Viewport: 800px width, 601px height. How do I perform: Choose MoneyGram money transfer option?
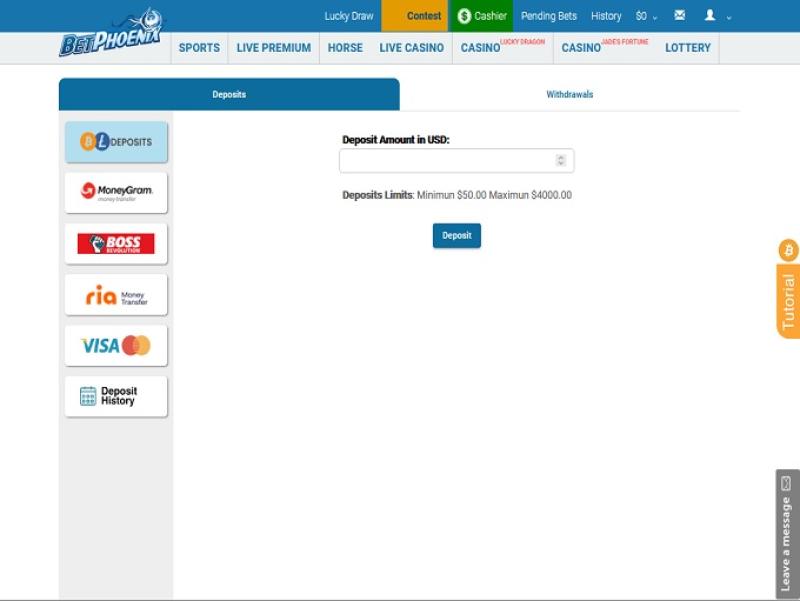tap(116, 192)
